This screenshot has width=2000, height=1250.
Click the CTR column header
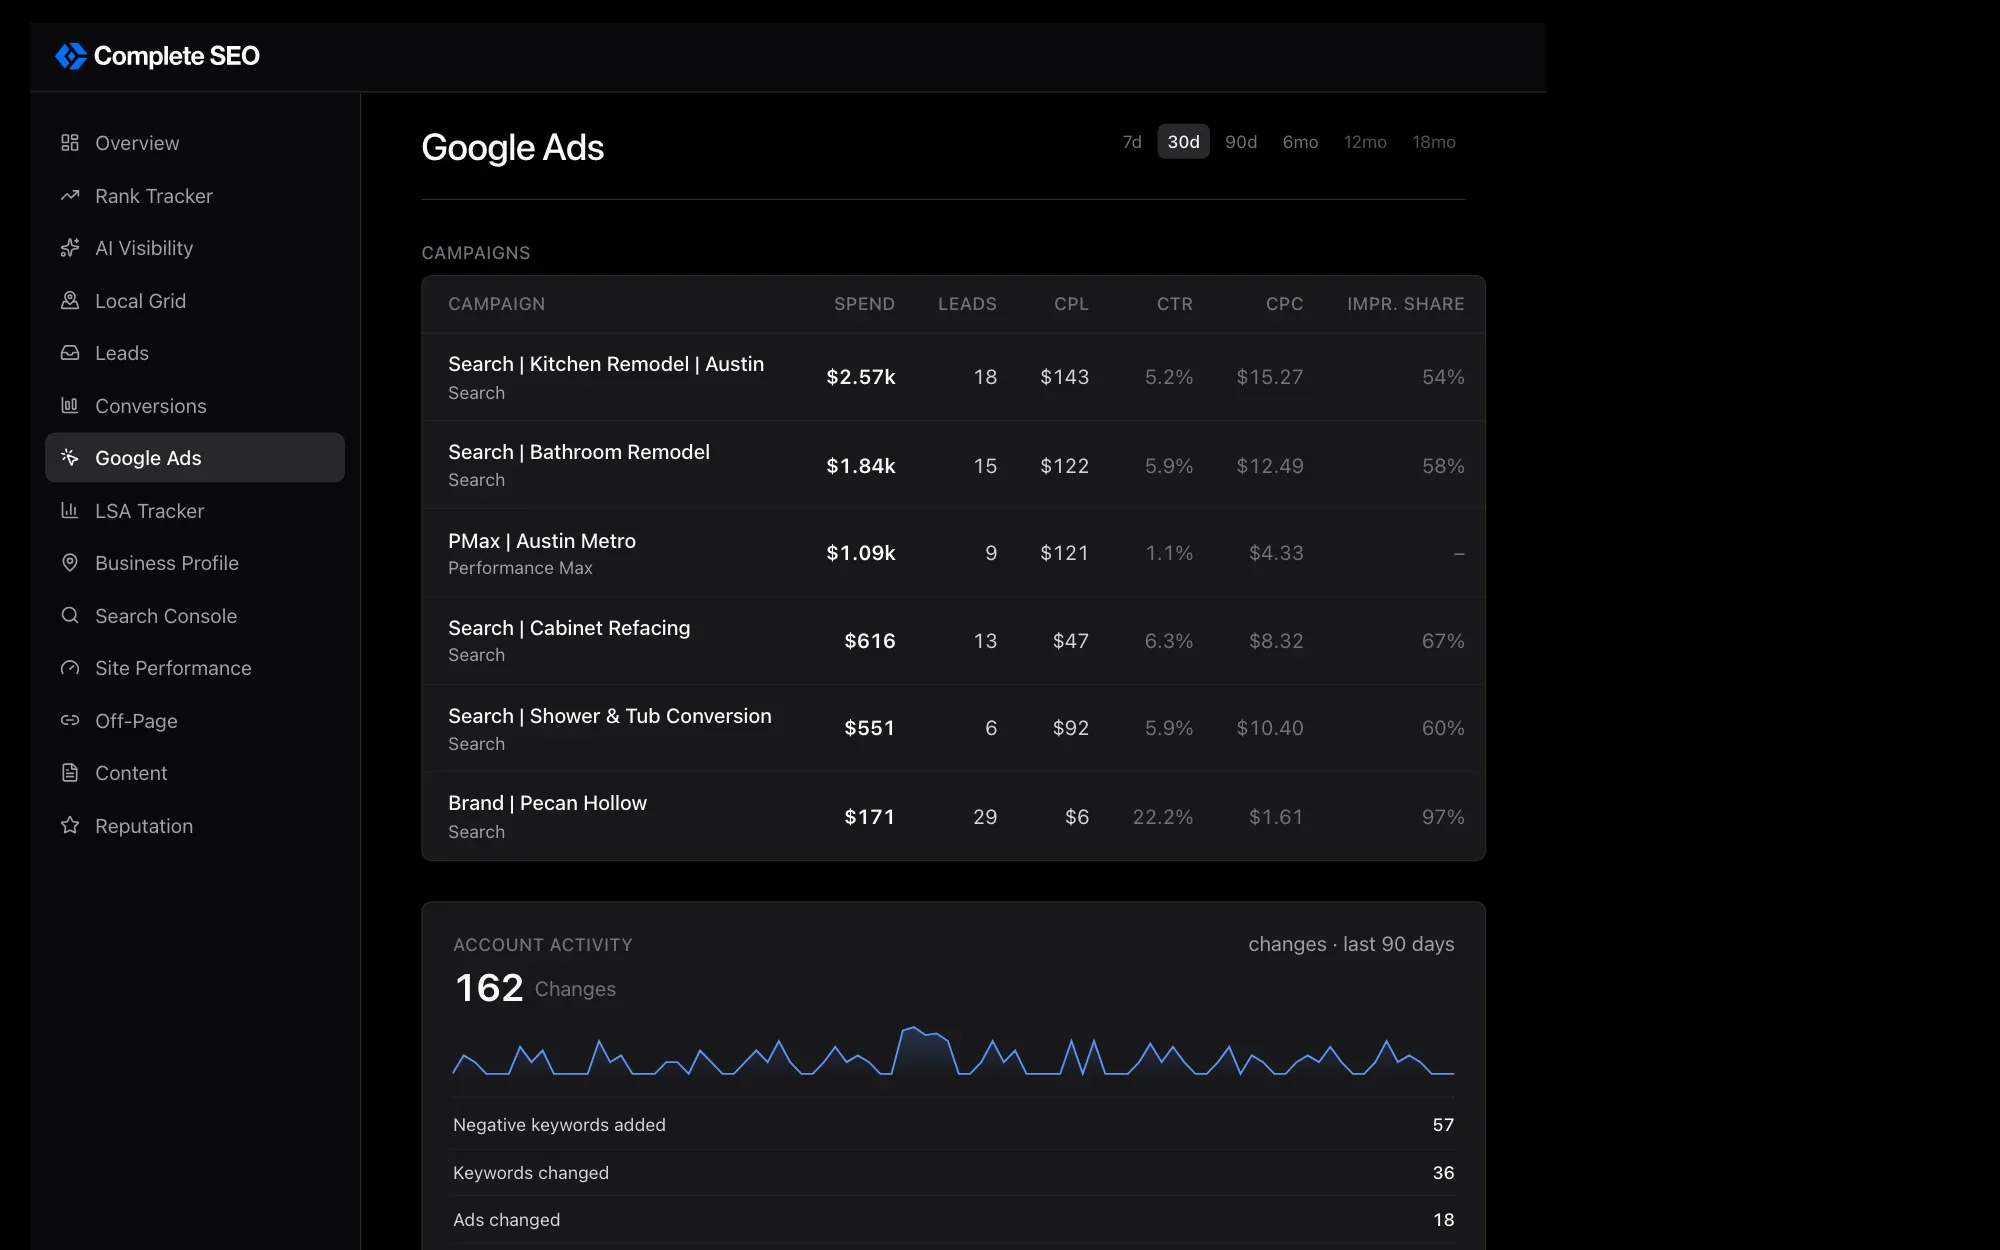click(1175, 304)
